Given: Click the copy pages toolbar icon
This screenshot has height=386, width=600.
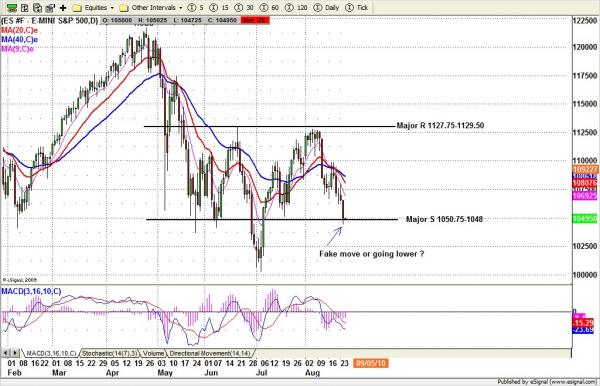Looking at the screenshot, I should pyautogui.click(x=37, y=7).
